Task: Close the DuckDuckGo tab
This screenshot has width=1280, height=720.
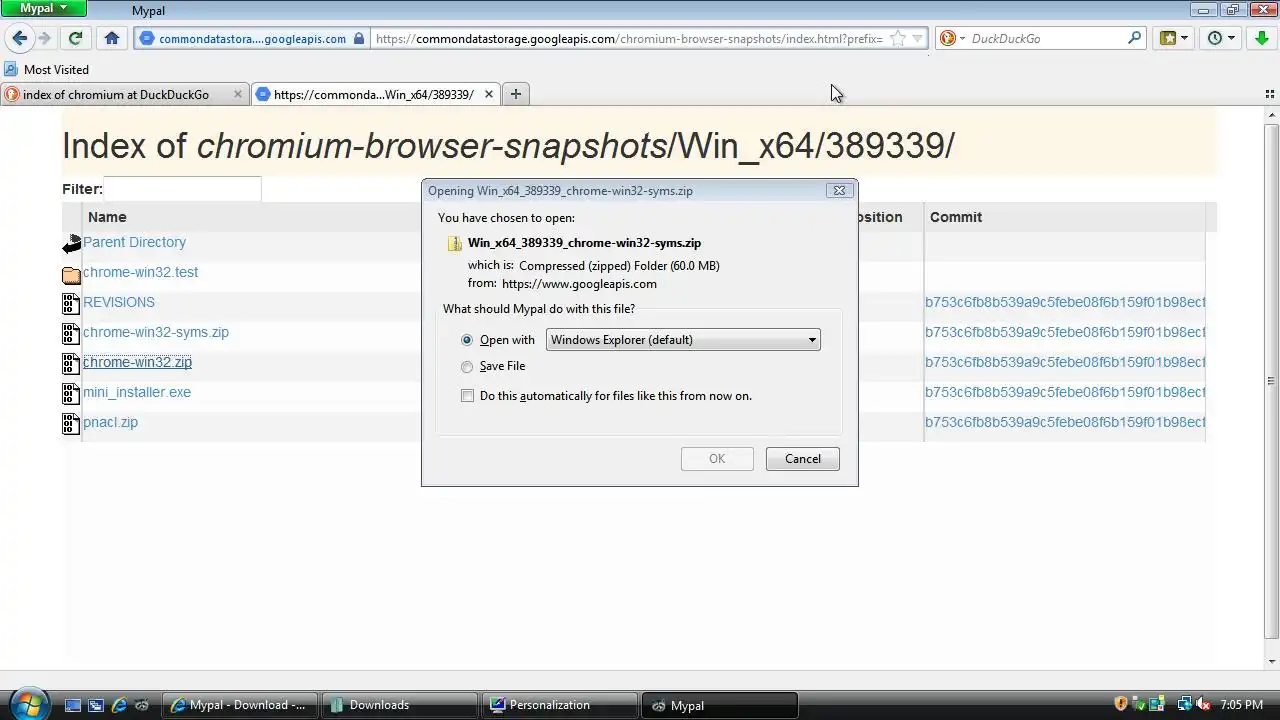Action: (238, 94)
